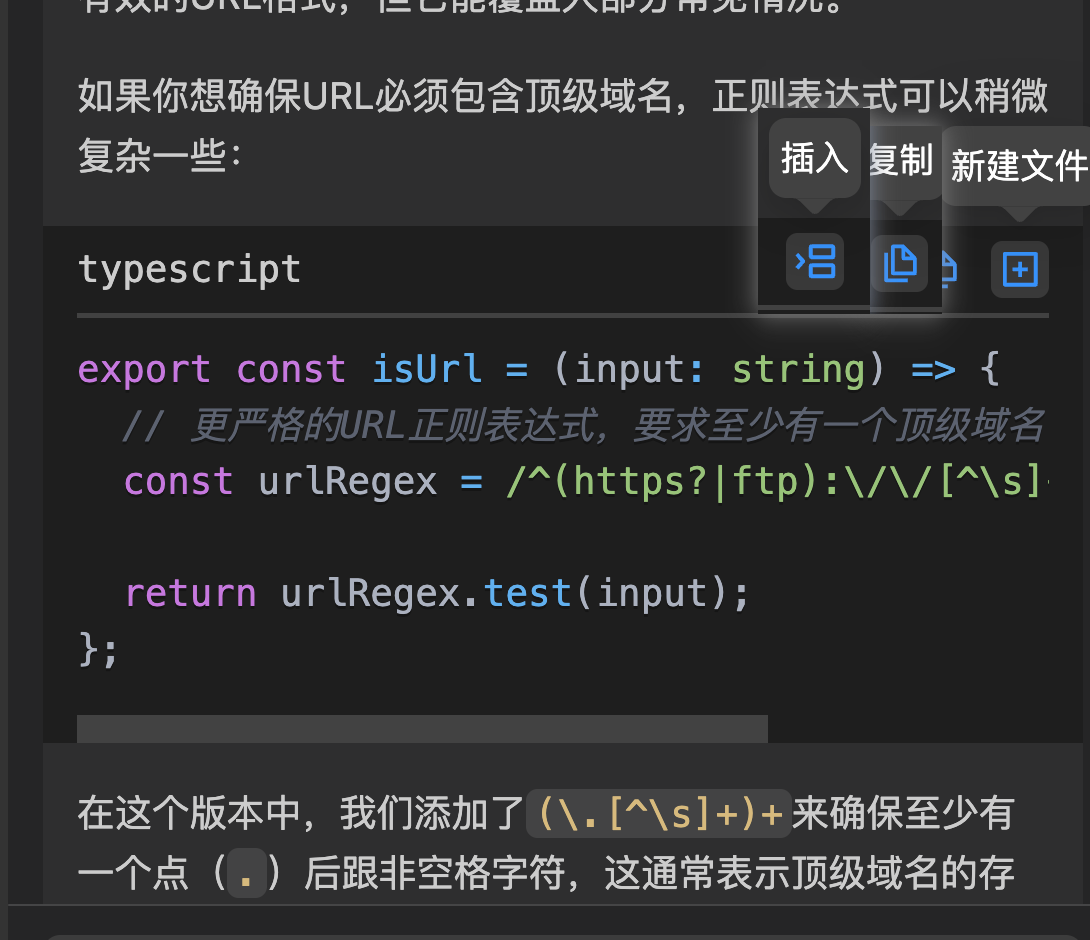Click the 新建文件 tooltip label
Viewport: 1090px width, 940px height.
coord(1019,166)
